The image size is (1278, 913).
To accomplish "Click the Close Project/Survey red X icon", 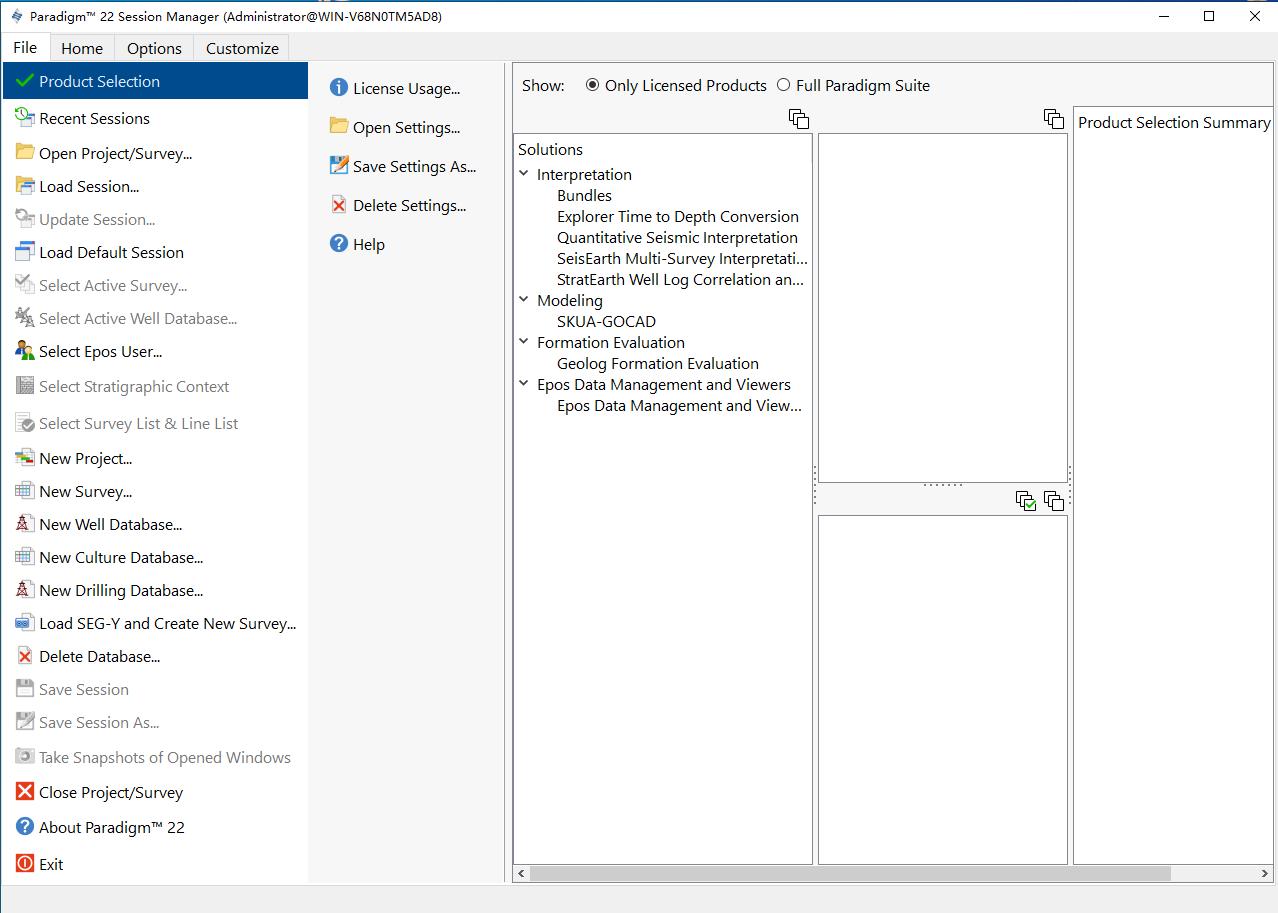I will [25, 792].
